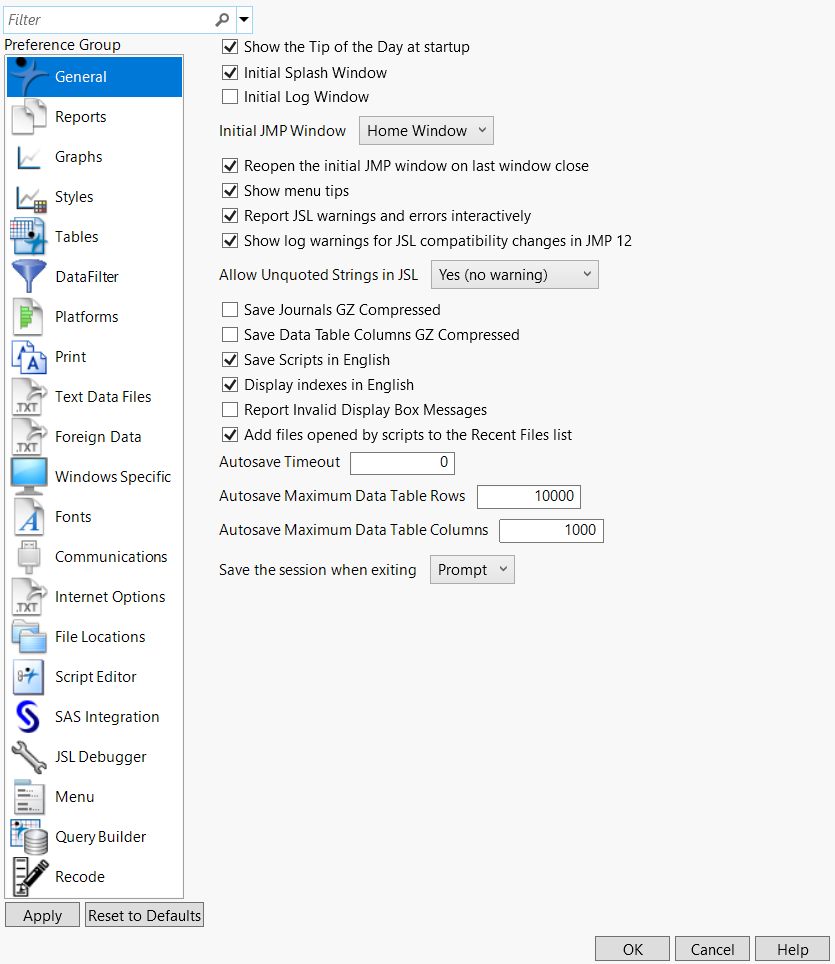835x964 pixels.
Task: Select the Reports preference group icon
Action: (28, 116)
